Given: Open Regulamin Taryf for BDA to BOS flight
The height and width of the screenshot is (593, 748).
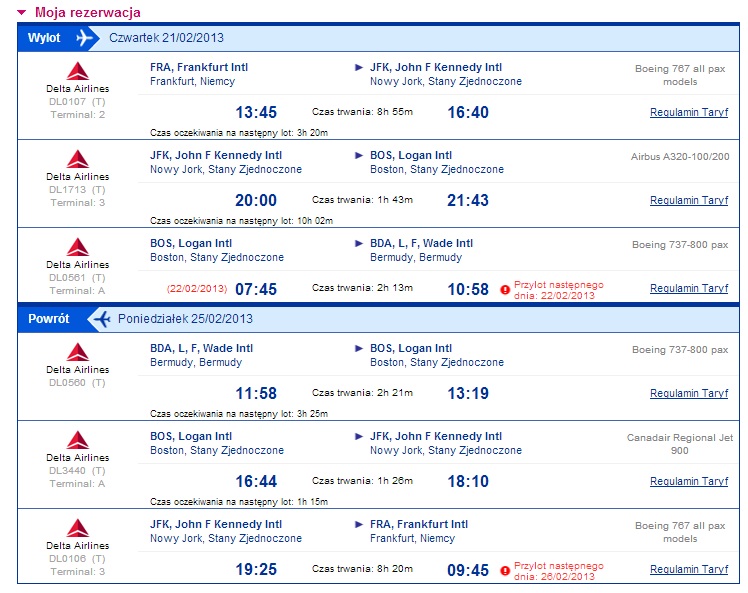Looking at the screenshot, I should coord(689,393).
